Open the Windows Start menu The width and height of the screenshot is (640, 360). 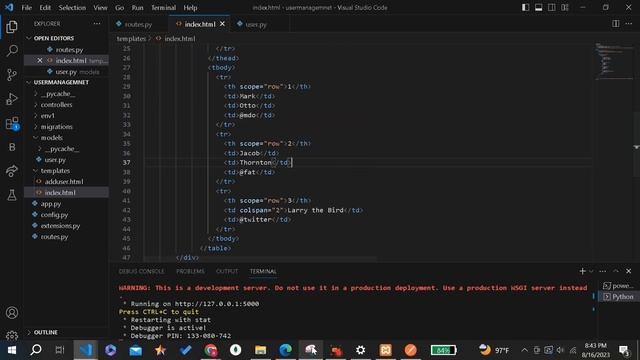pyautogui.click(x=12, y=350)
